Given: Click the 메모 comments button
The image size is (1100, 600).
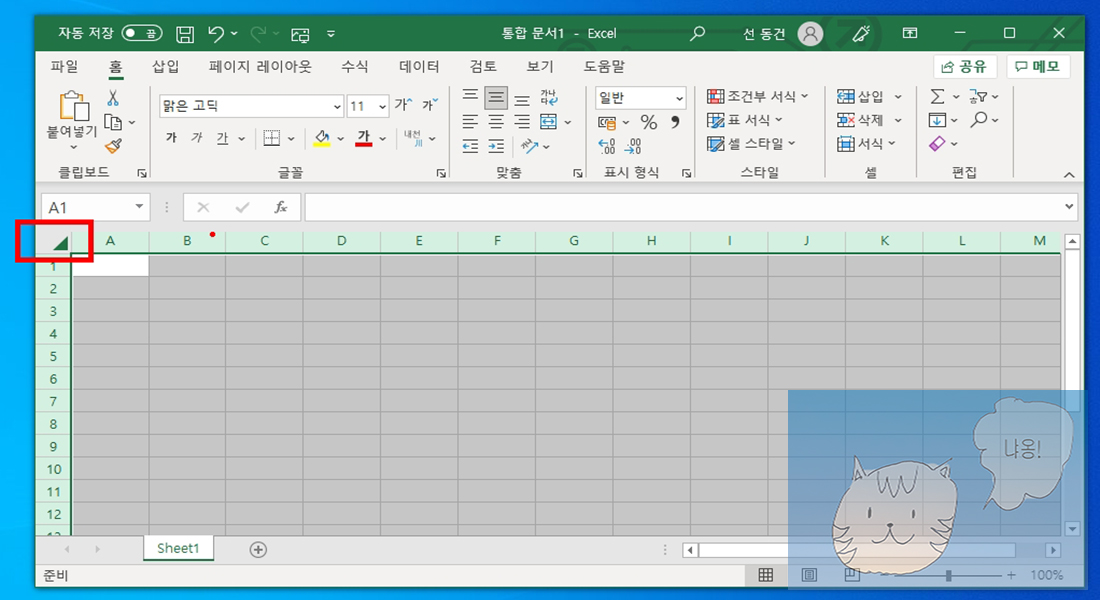Looking at the screenshot, I should pos(1038,67).
